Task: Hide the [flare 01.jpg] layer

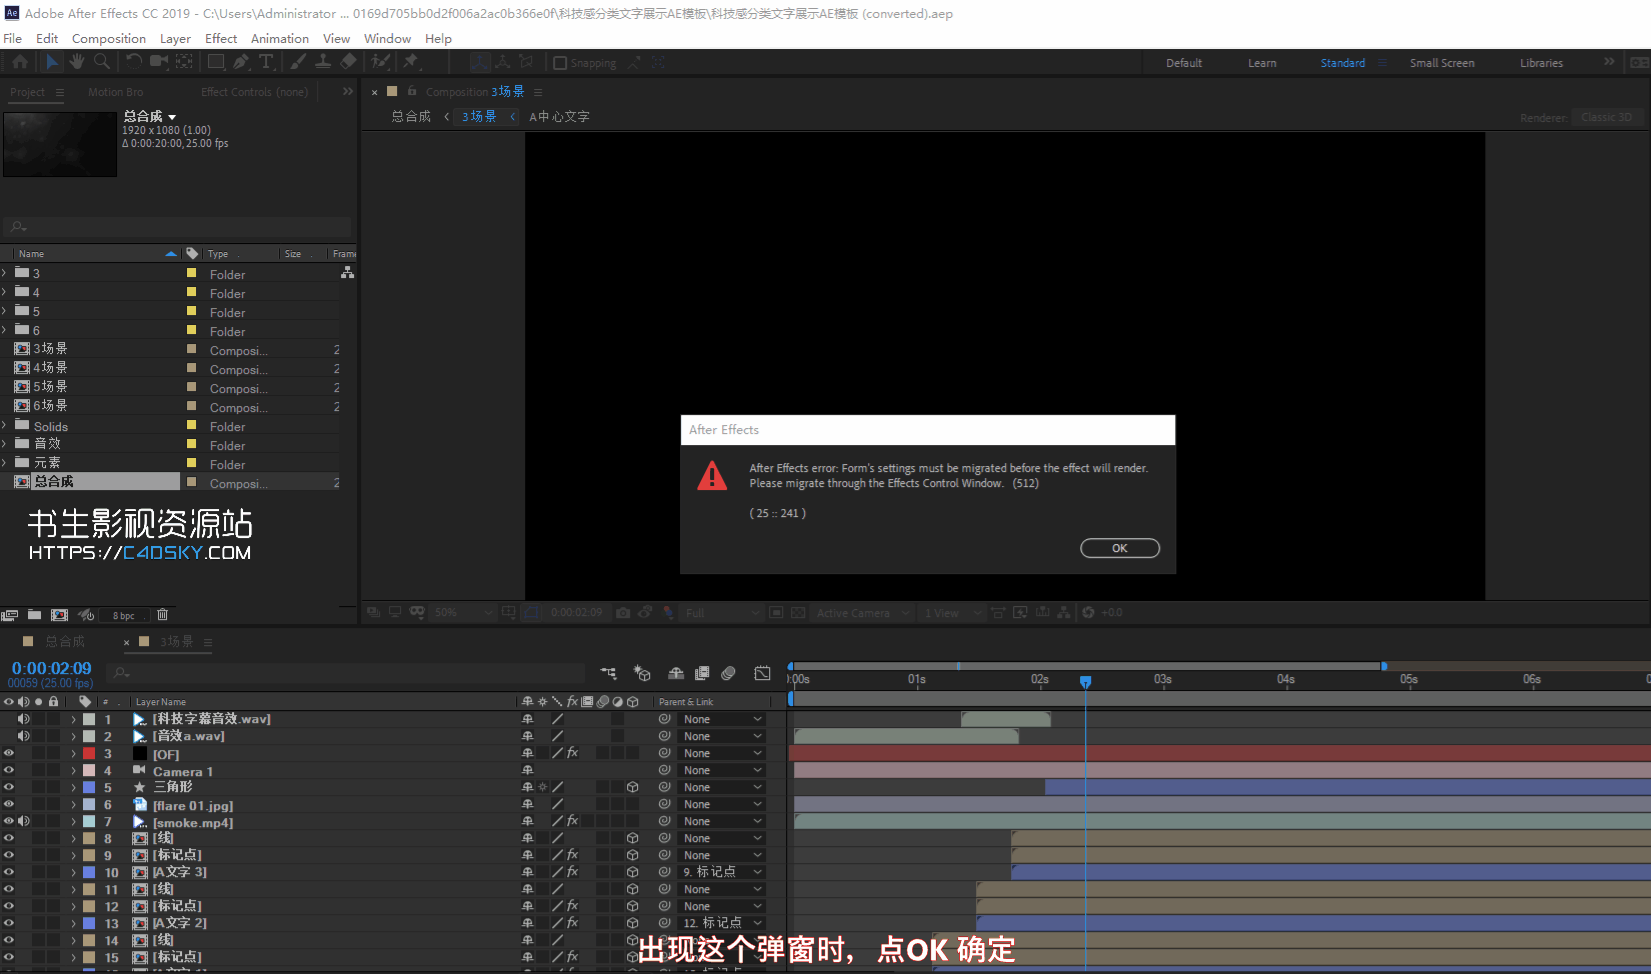Action: click(x=9, y=805)
